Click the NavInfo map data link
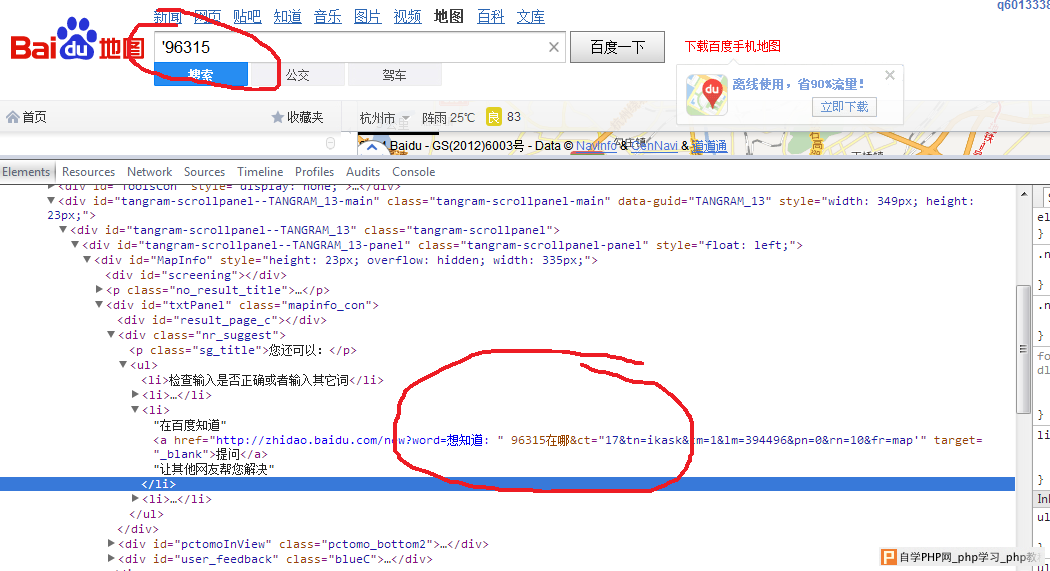This screenshot has height=571, width=1050. click(x=596, y=146)
